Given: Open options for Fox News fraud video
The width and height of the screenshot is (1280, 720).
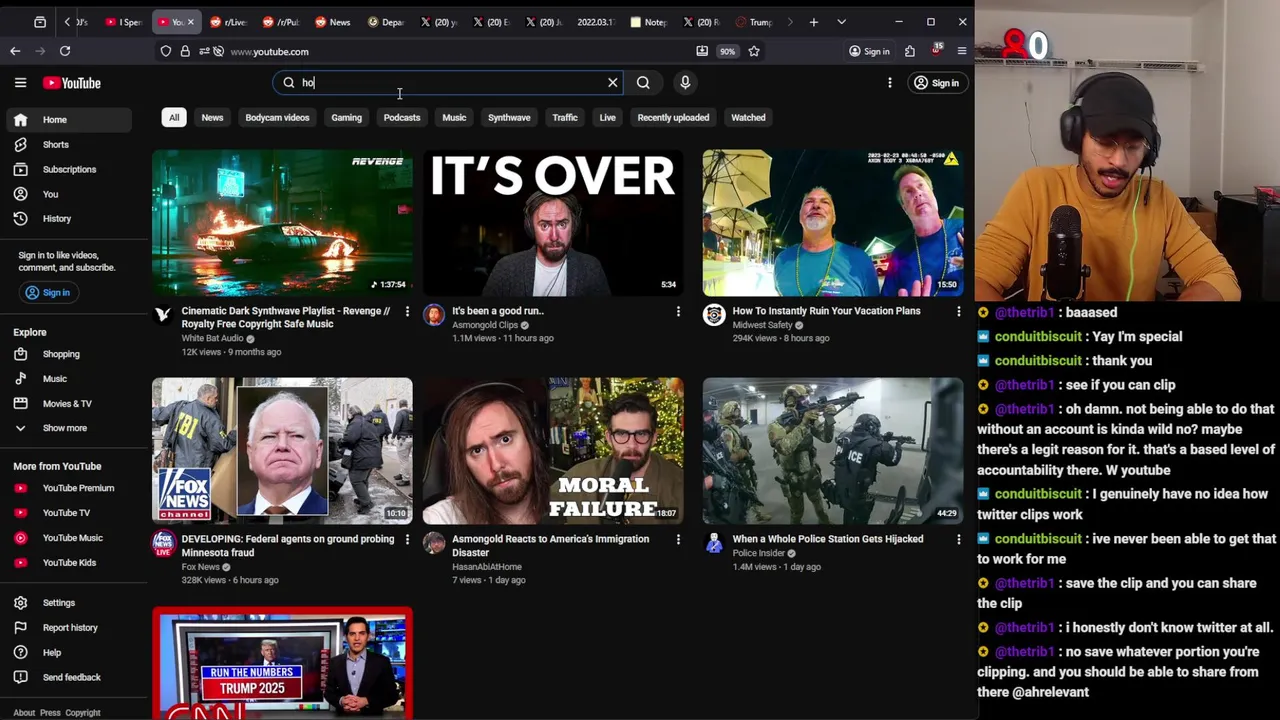Looking at the screenshot, I should pyautogui.click(x=407, y=540).
